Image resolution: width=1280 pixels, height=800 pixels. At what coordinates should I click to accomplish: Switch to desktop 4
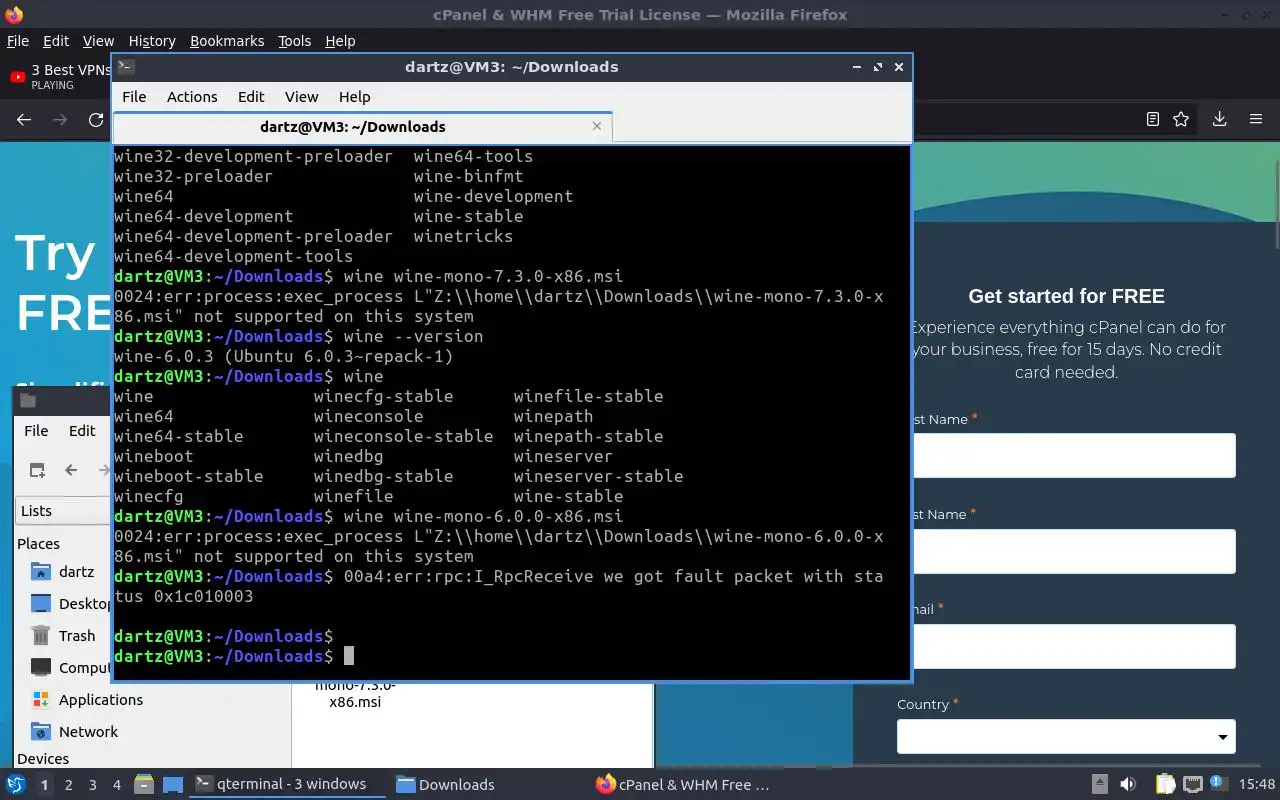click(117, 785)
